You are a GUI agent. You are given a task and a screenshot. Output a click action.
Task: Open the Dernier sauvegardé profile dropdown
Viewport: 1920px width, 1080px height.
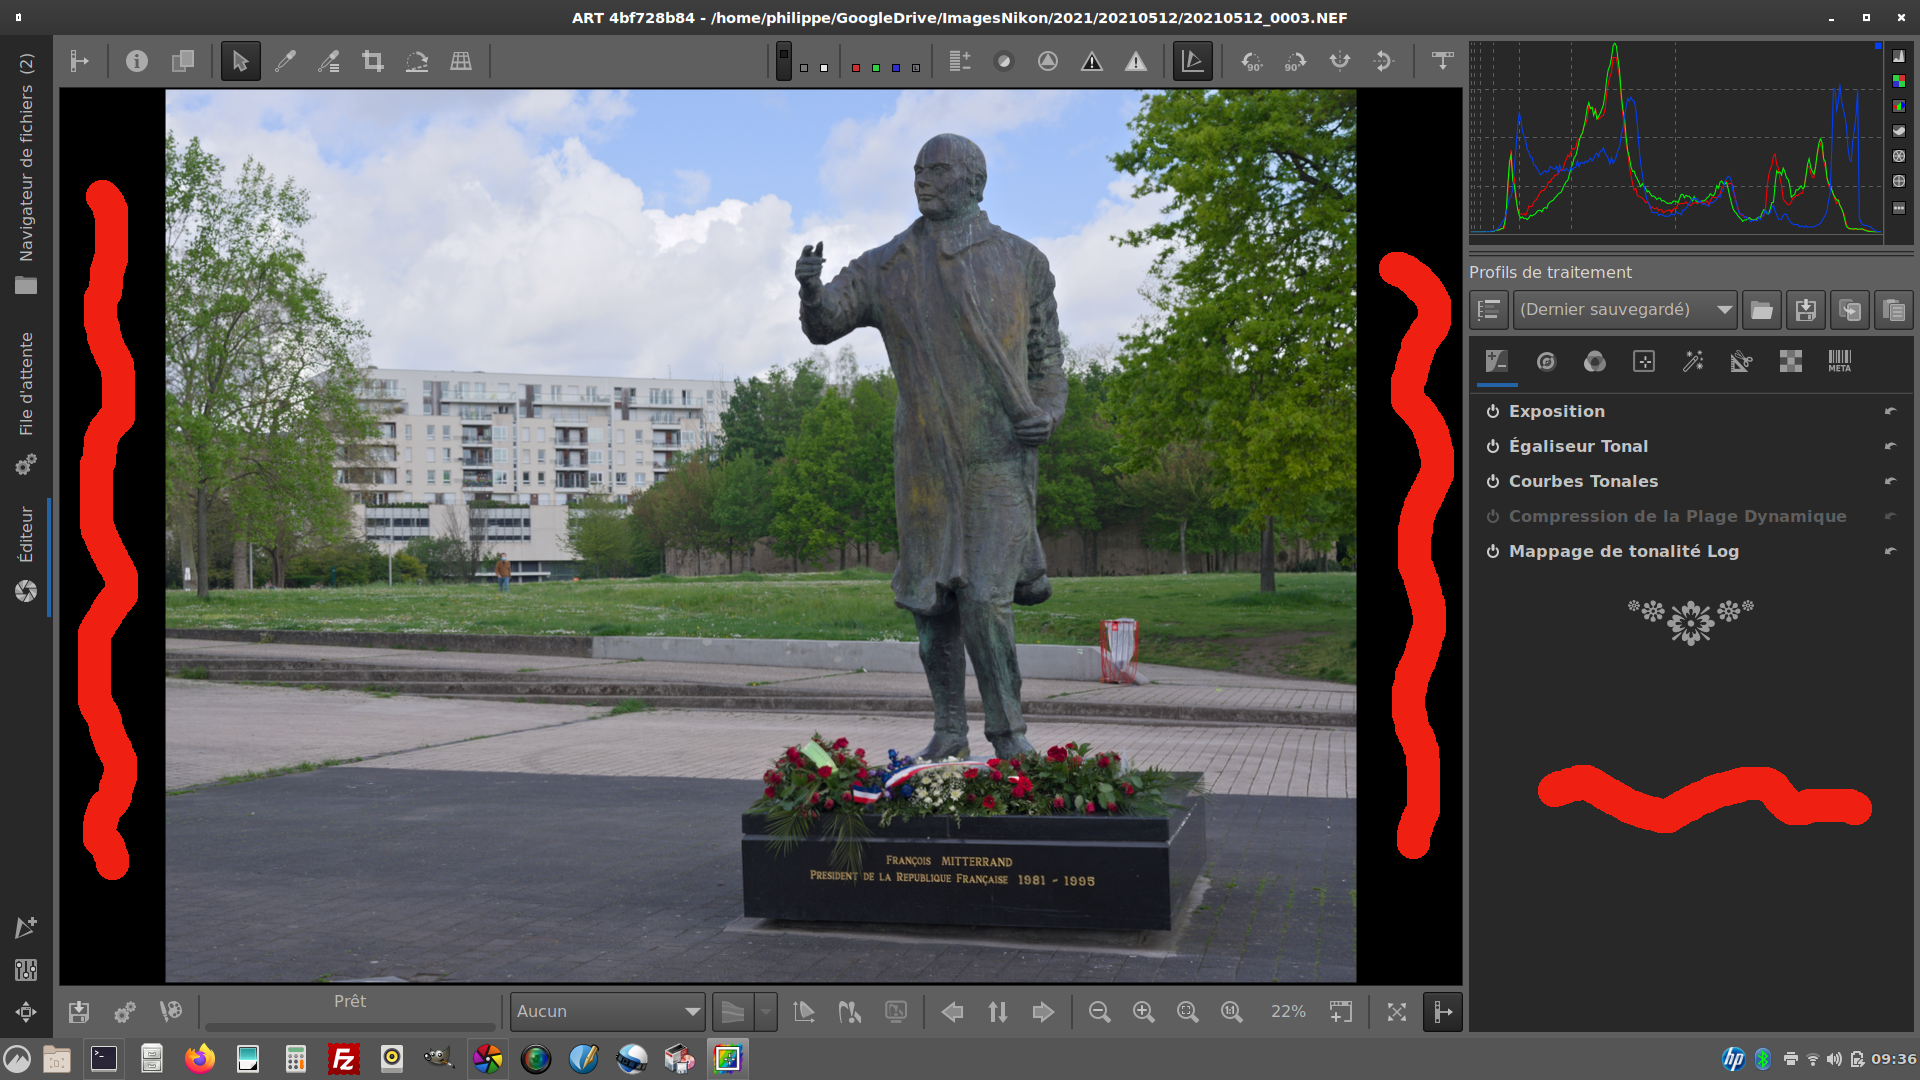click(x=1625, y=310)
